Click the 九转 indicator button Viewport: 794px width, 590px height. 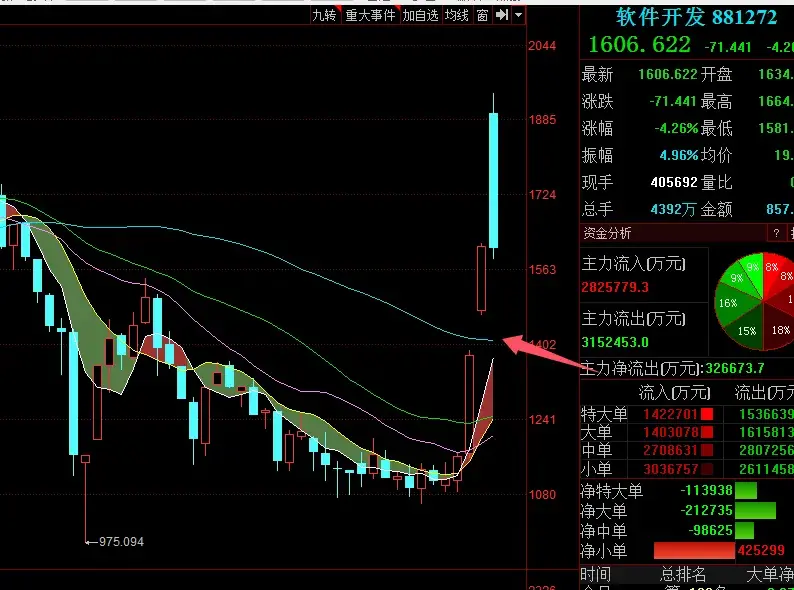tap(324, 15)
